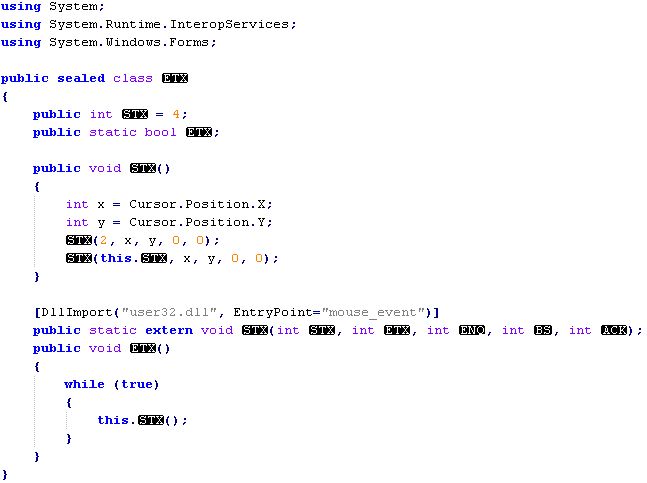Click the 'while' keyword

click(x=85, y=384)
